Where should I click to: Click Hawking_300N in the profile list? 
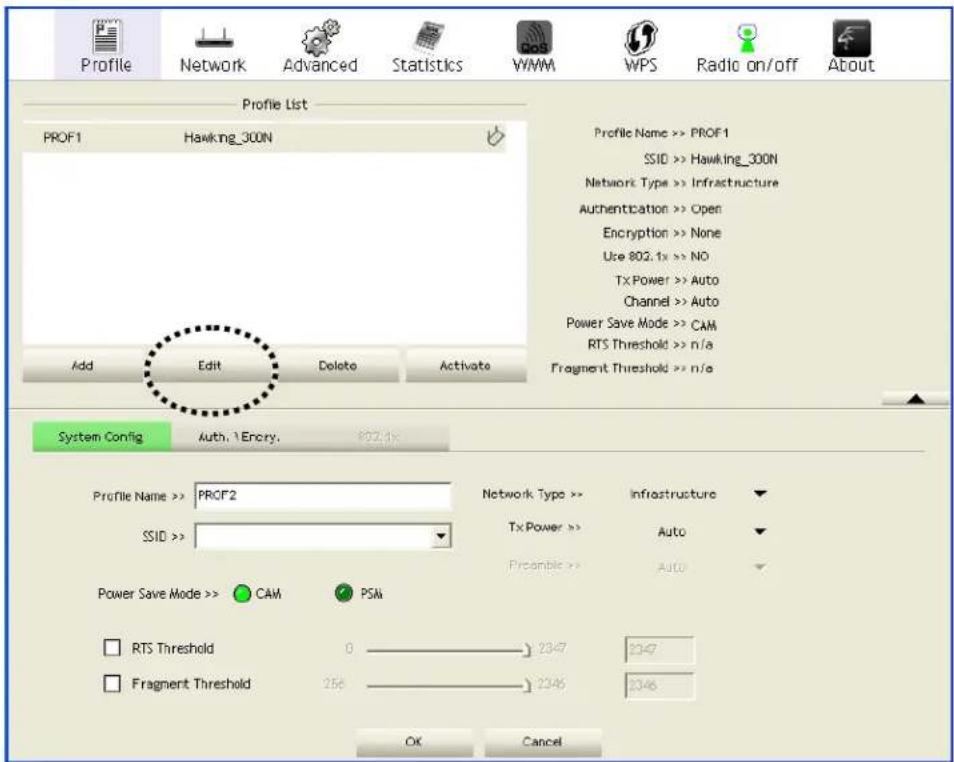(x=228, y=138)
